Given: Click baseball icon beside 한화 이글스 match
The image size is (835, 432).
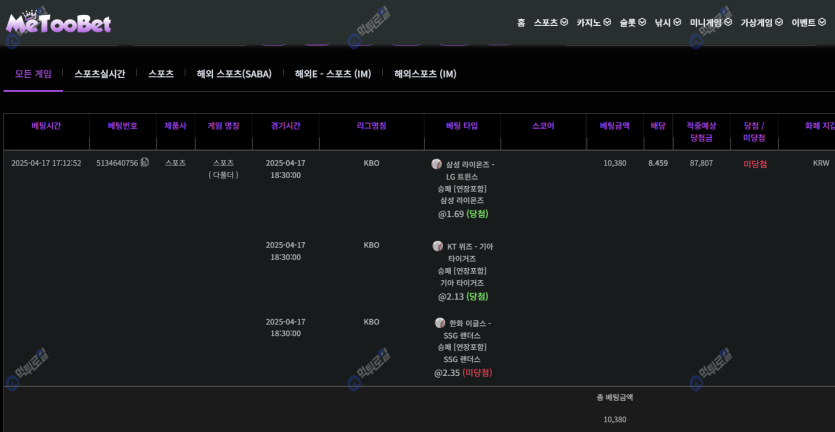Looking at the screenshot, I should [440, 323].
